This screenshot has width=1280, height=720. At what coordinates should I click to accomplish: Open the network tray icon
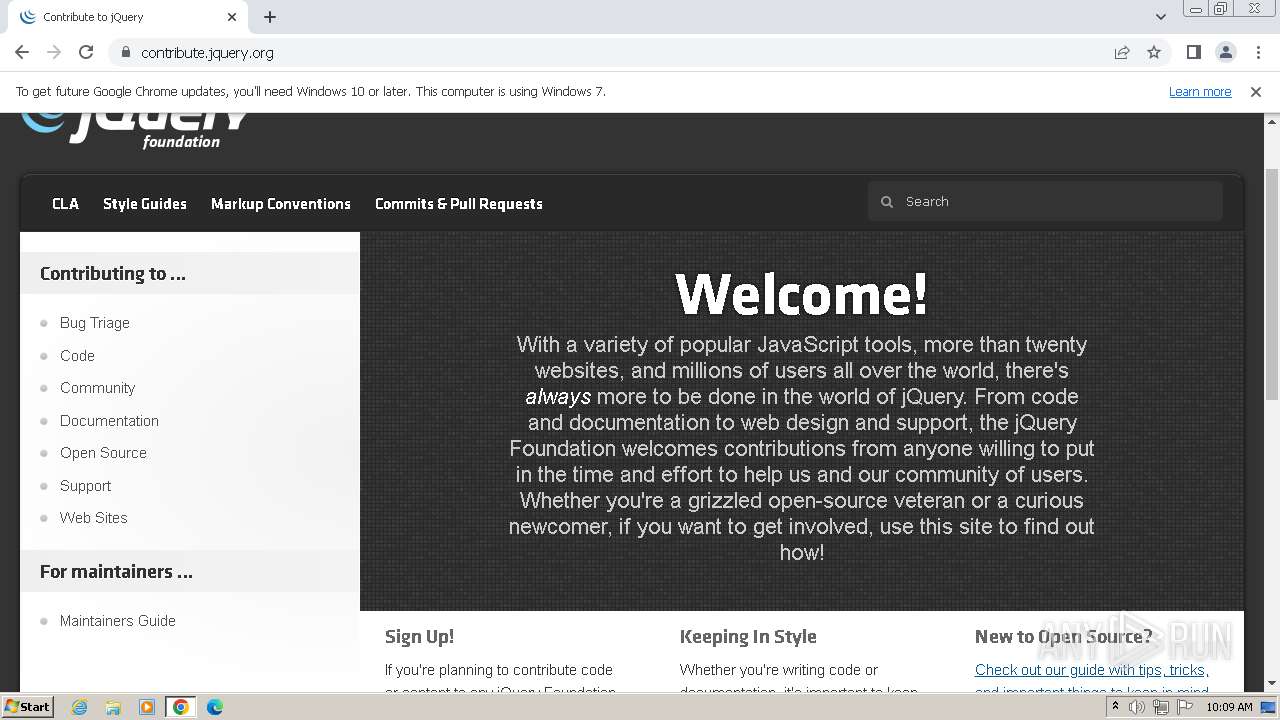coord(1161,707)
